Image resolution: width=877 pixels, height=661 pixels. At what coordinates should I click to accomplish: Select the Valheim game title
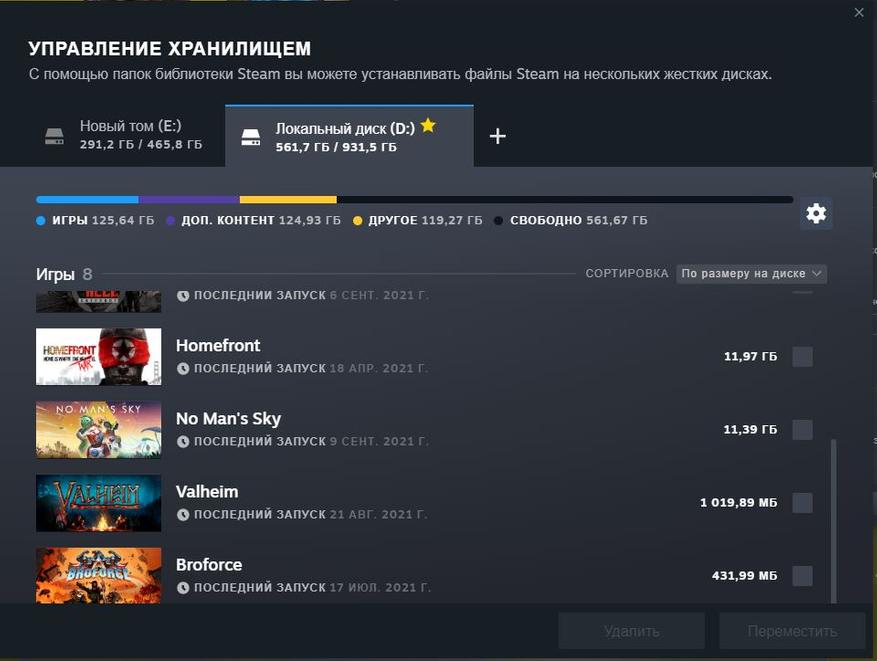207,492
